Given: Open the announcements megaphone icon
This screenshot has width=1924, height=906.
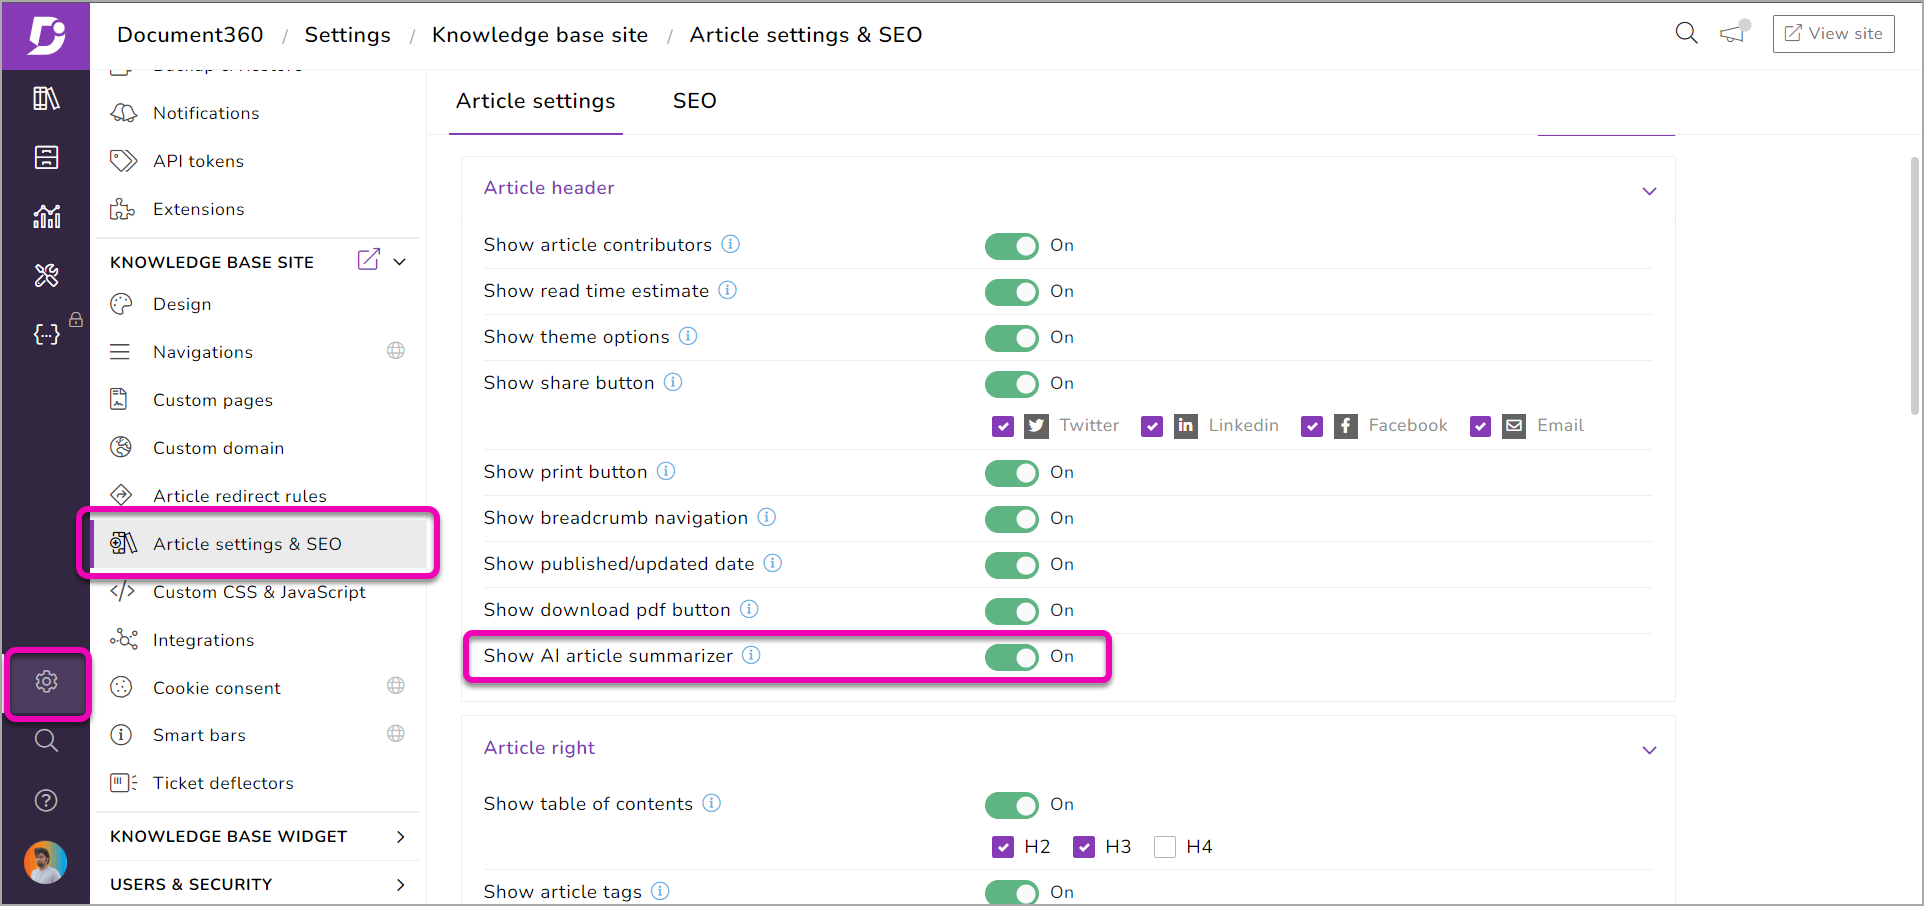Looking at the screenshot, I should (1734, 33).
